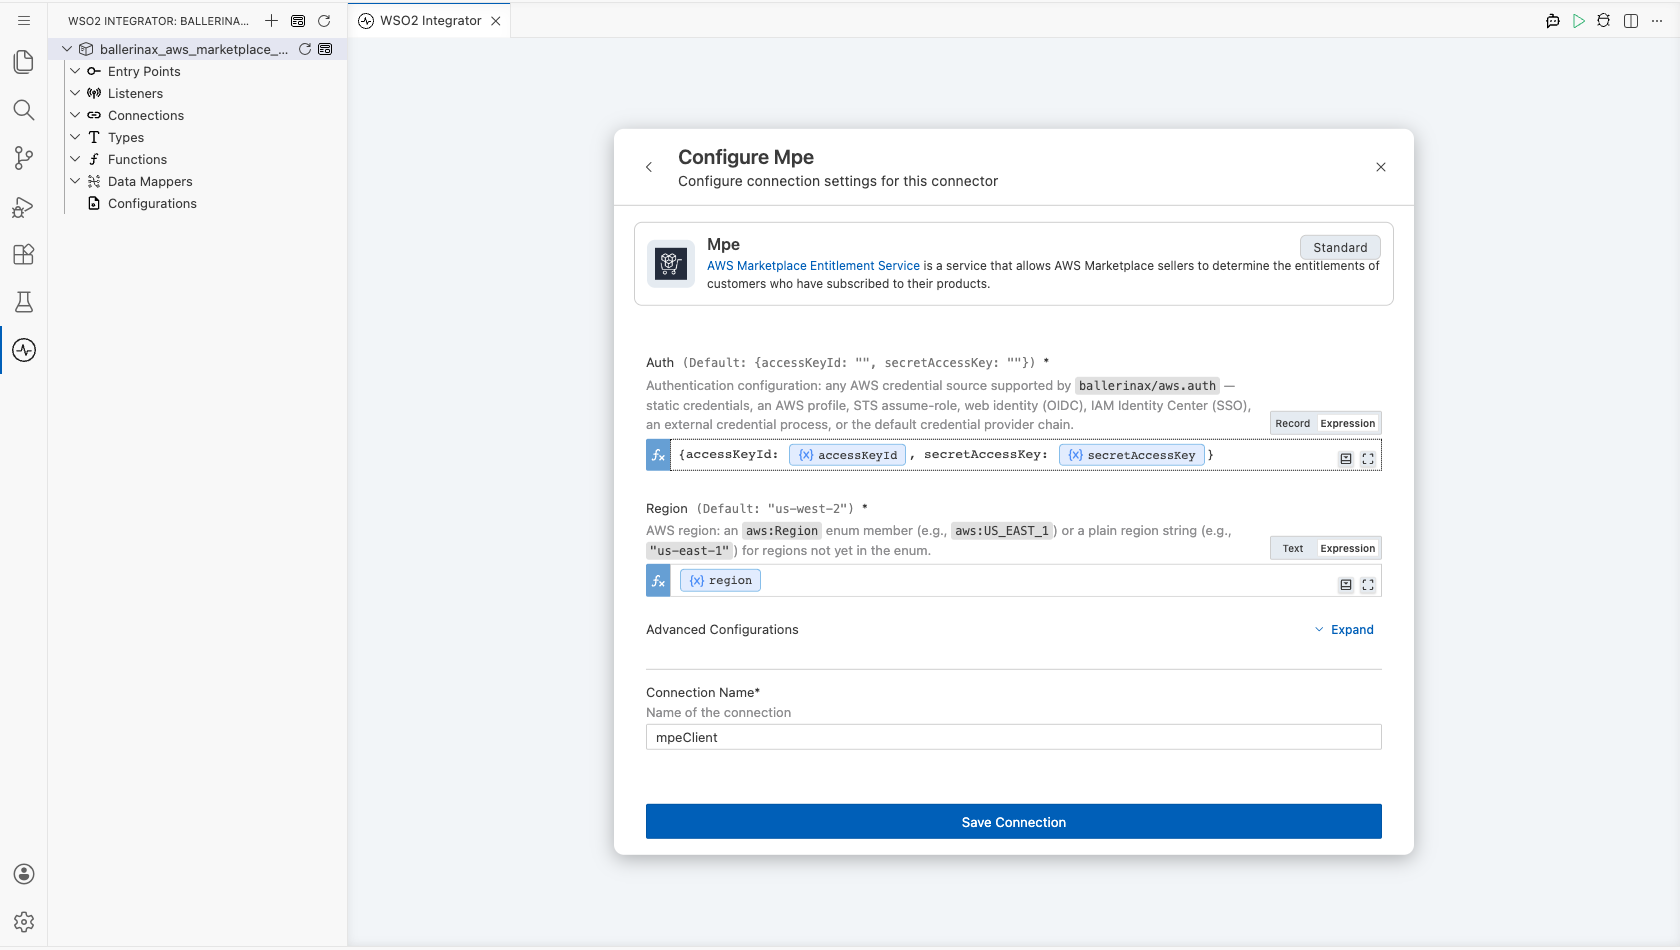This screenshot has height=950, width=1680.
Task: Click the accessKeyId variable chip
Action: coord(848,455)
